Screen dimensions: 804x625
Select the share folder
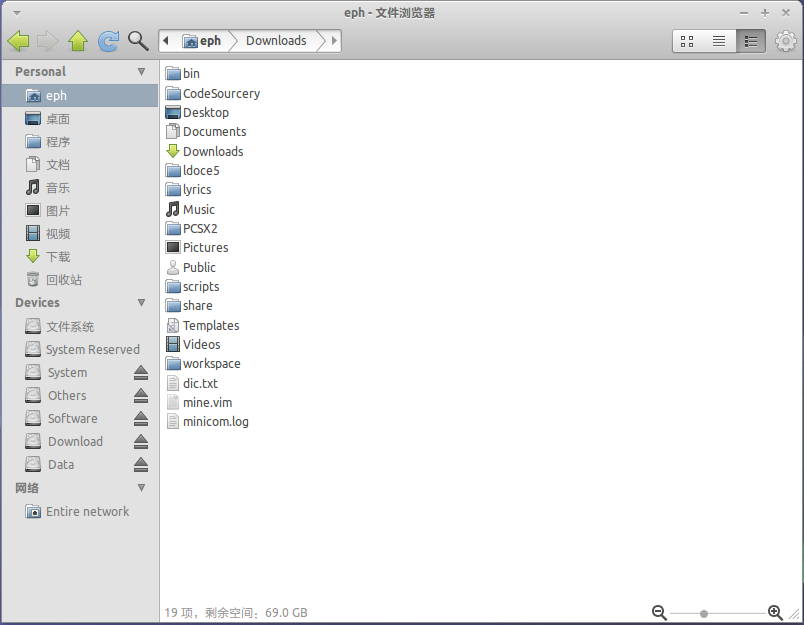[x=189, y=306]
